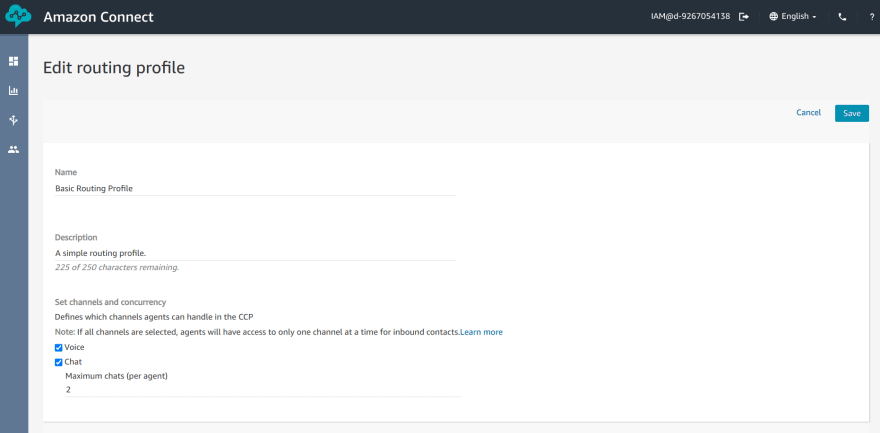Open the routing flow icon in sidebar
The width and height of the screenshot is (880, 433).
coord(13,120)
